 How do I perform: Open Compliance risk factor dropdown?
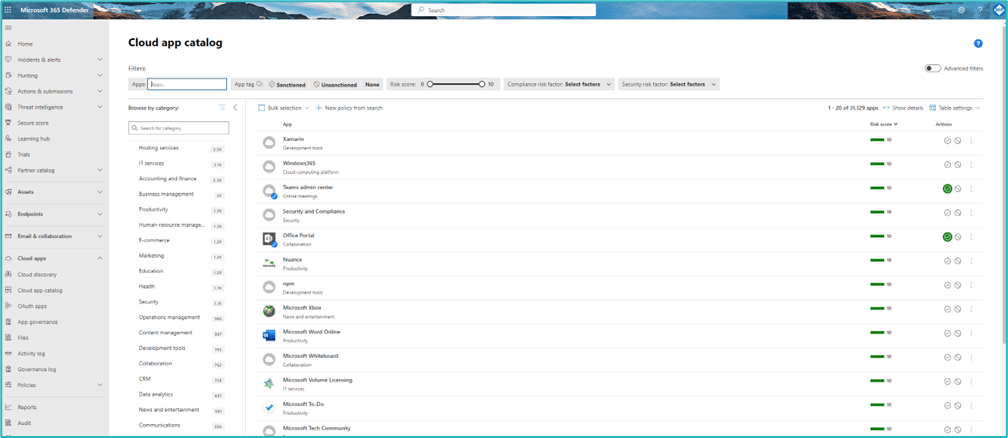(559, 85)
